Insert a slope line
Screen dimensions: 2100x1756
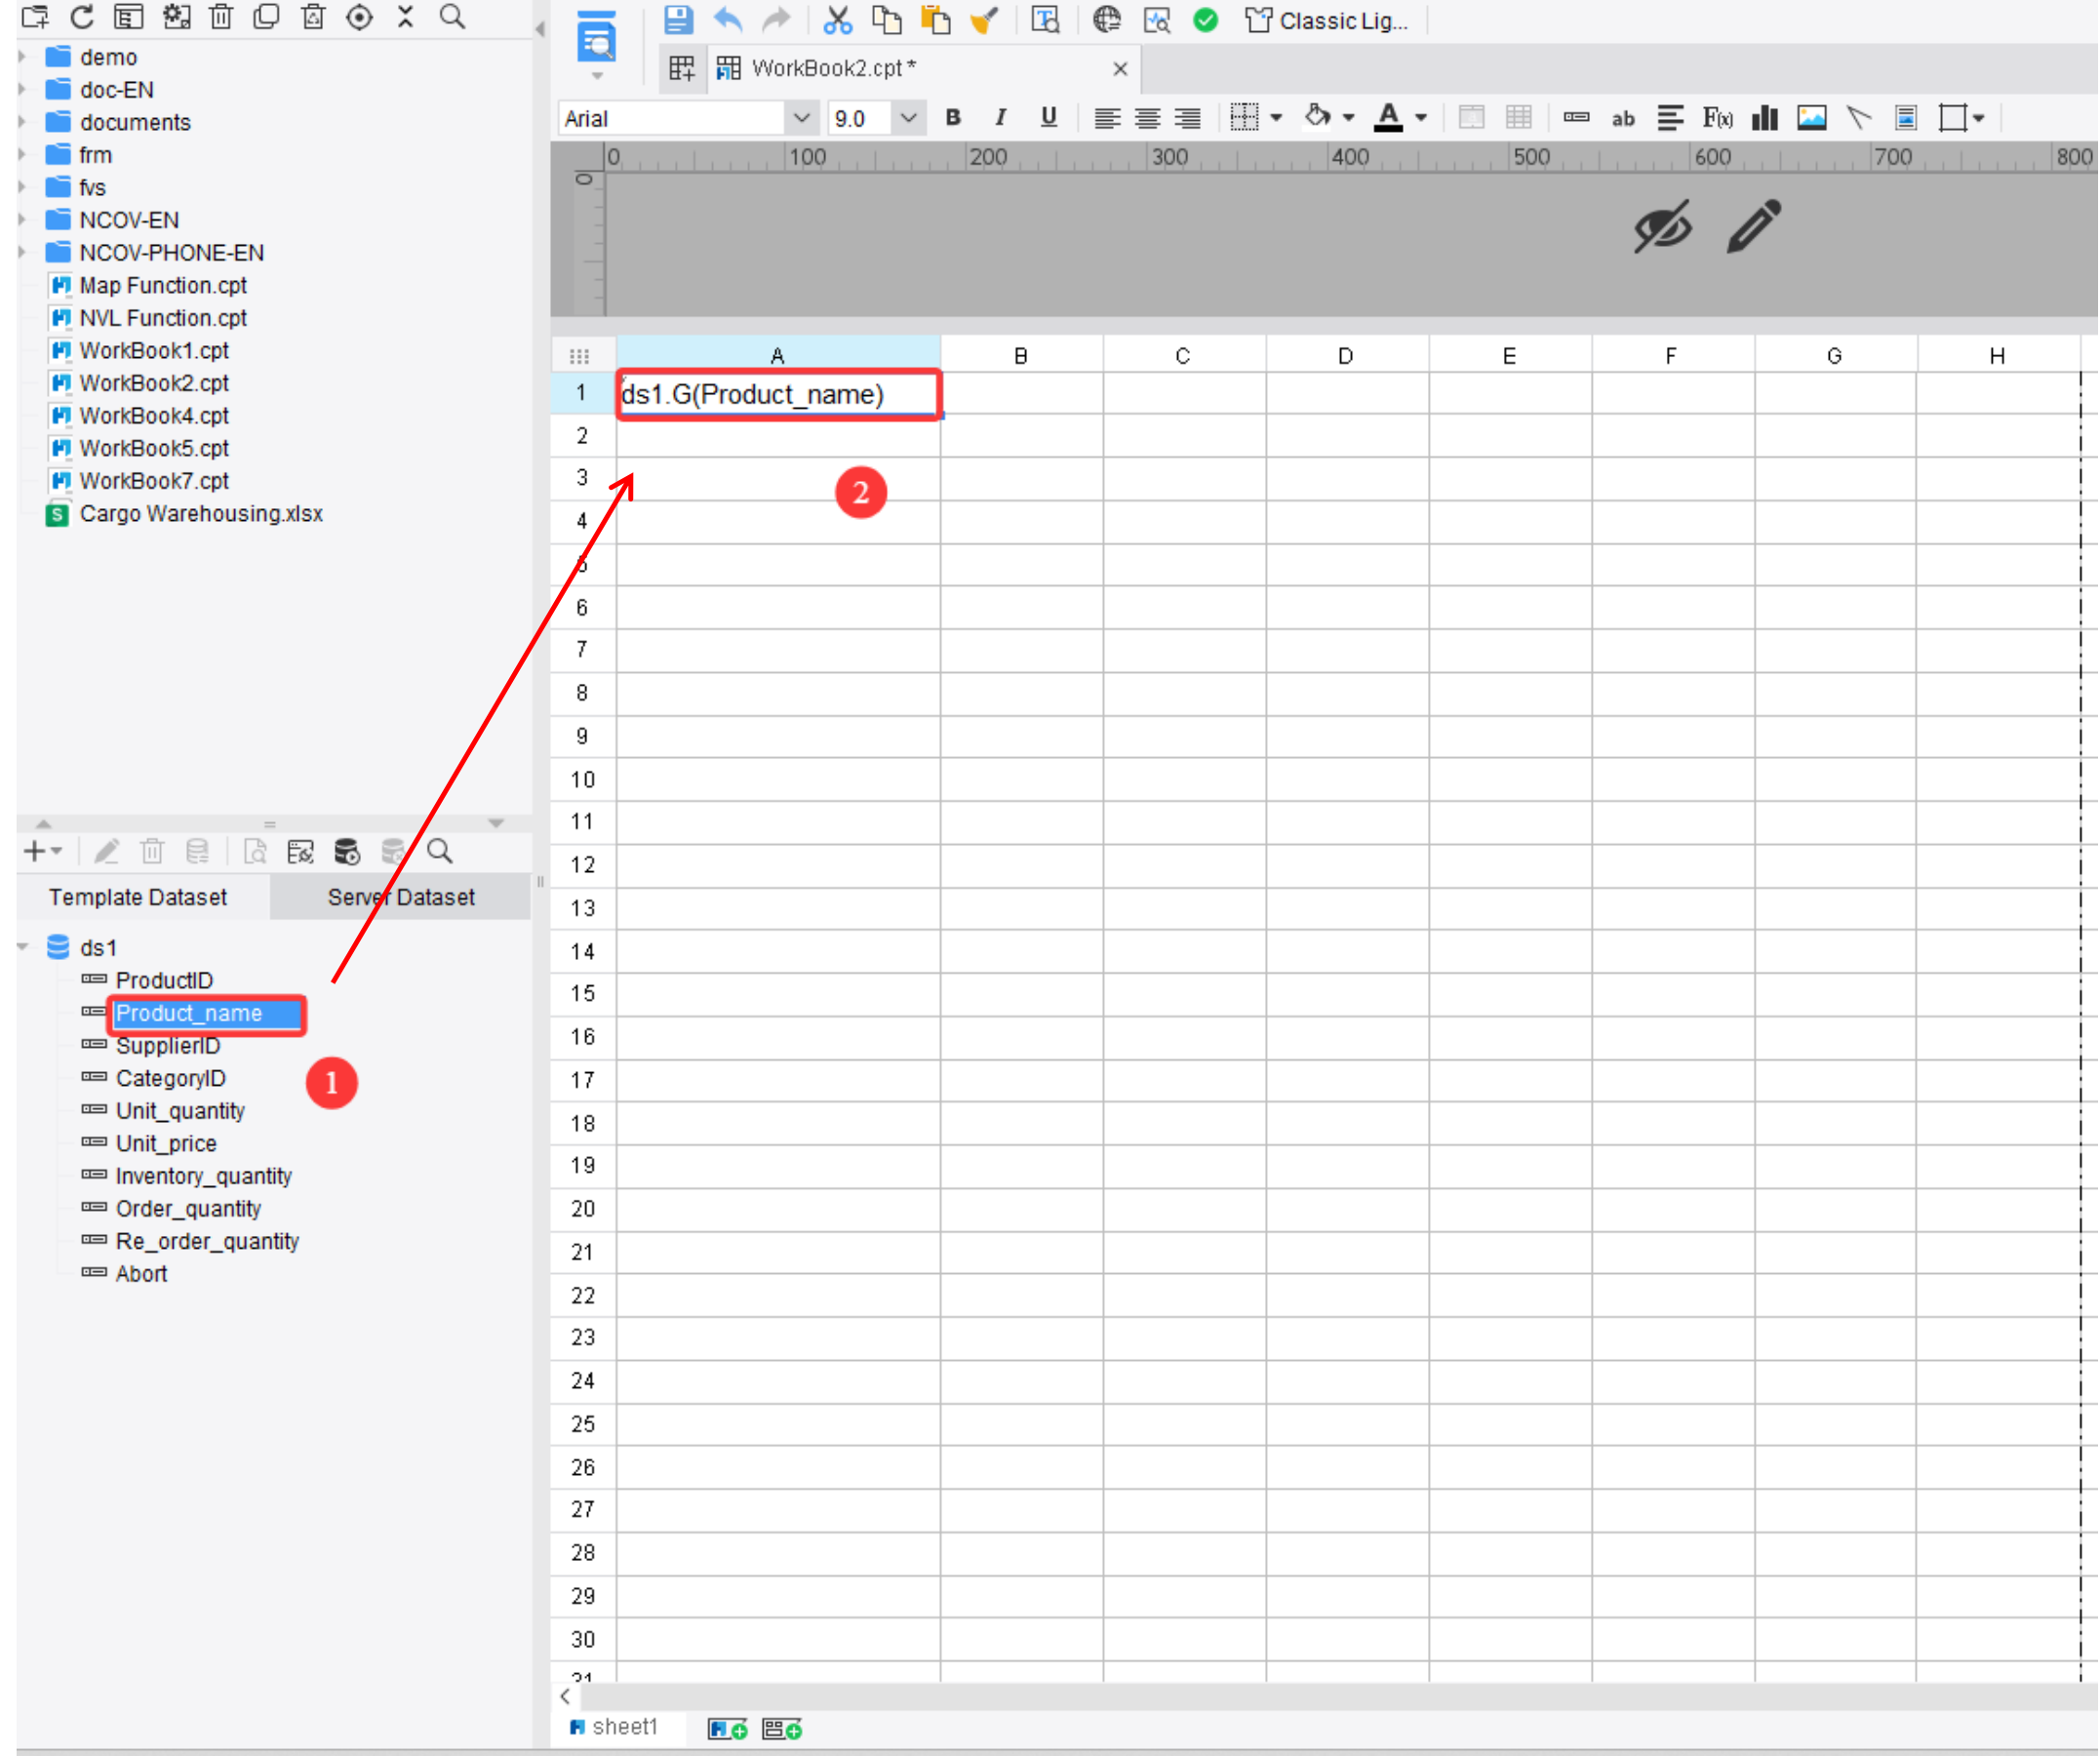(x=1858, y=118)
